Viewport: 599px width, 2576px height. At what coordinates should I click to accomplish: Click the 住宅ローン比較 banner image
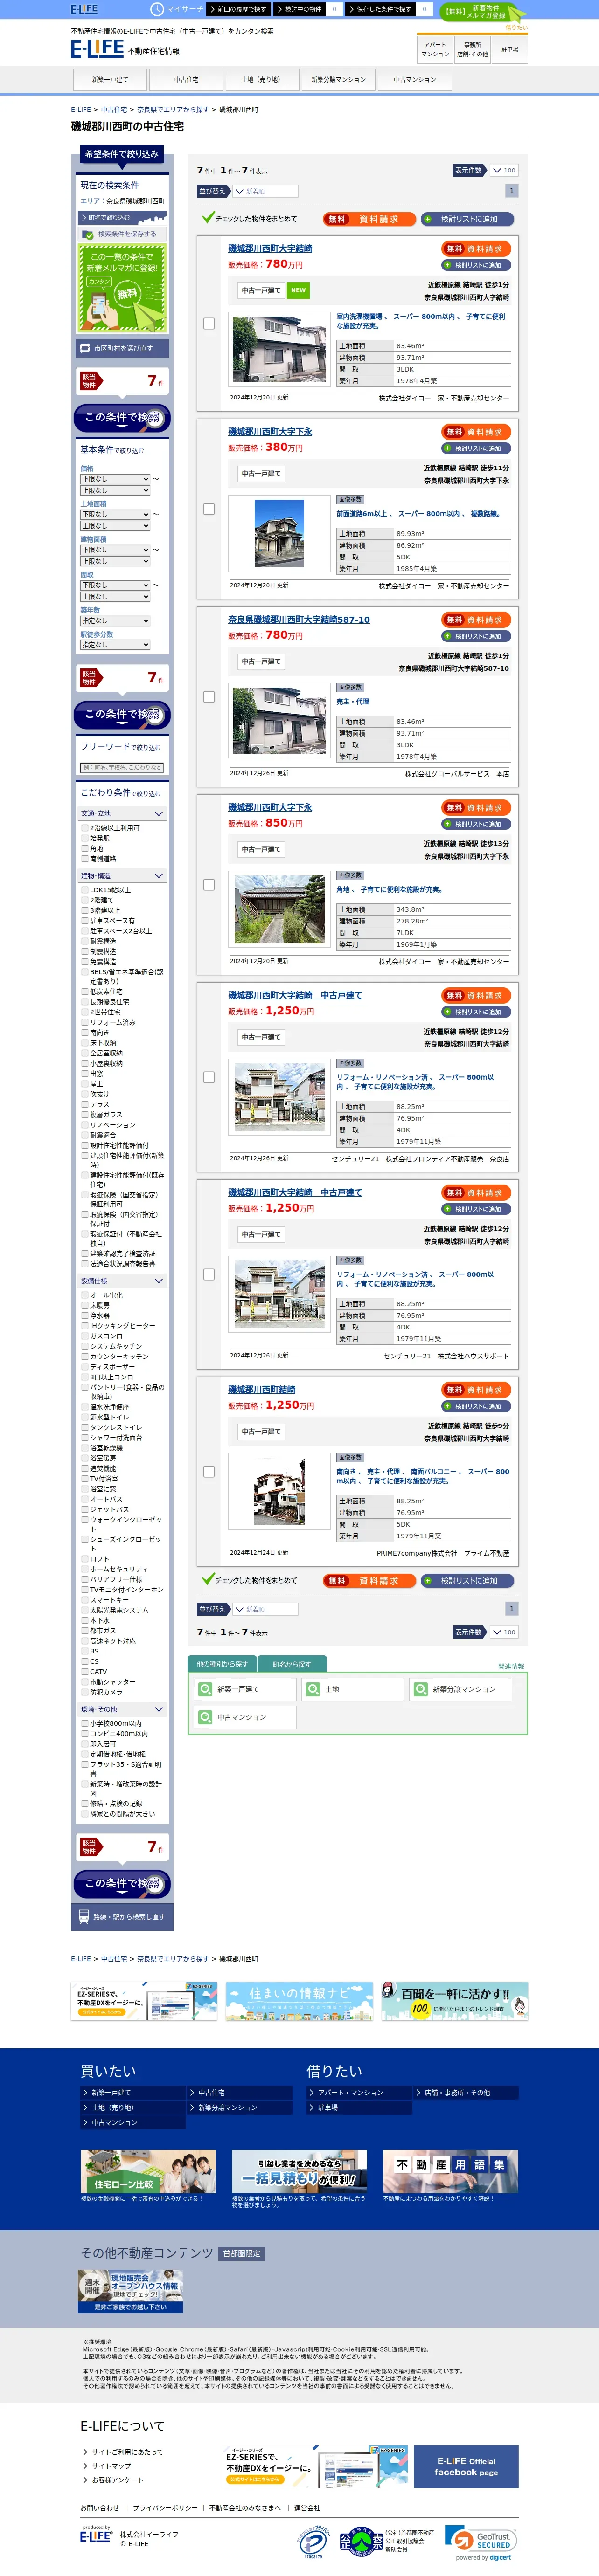pyautogui.click(x=147, y=2172)
